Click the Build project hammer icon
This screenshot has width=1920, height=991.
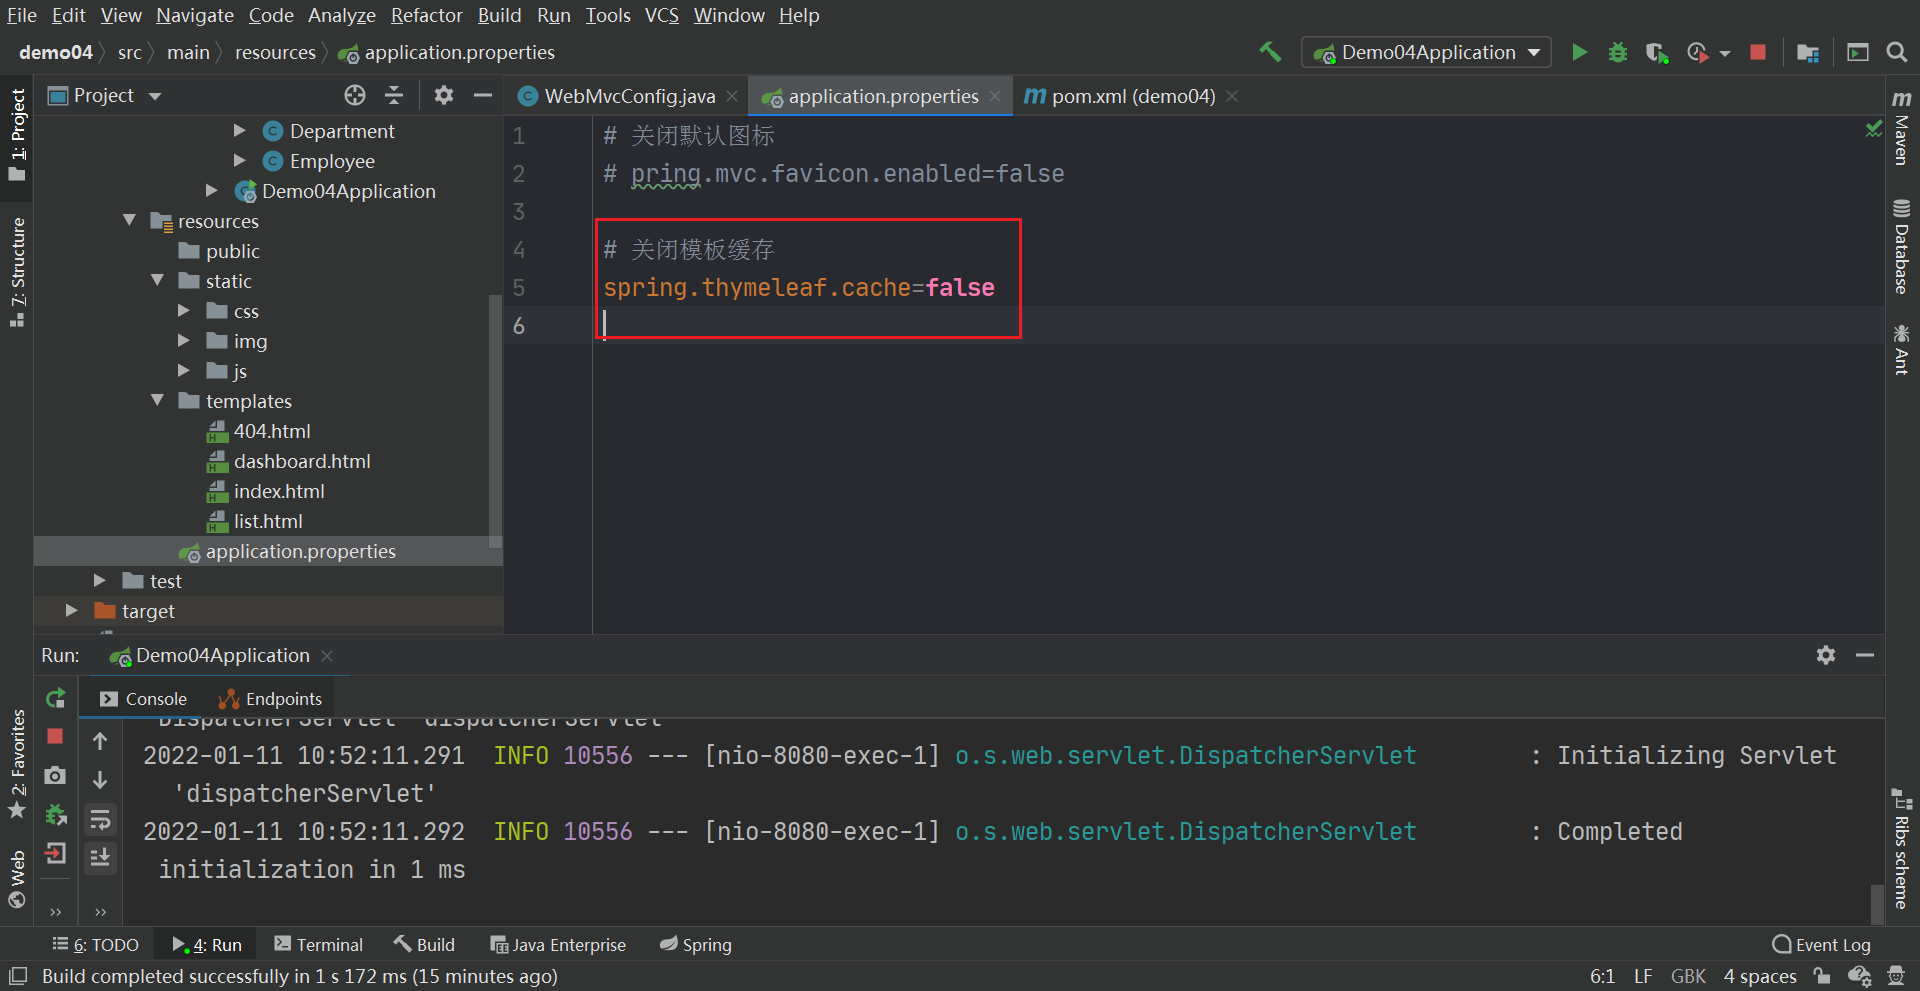(x=1270, y=52)
